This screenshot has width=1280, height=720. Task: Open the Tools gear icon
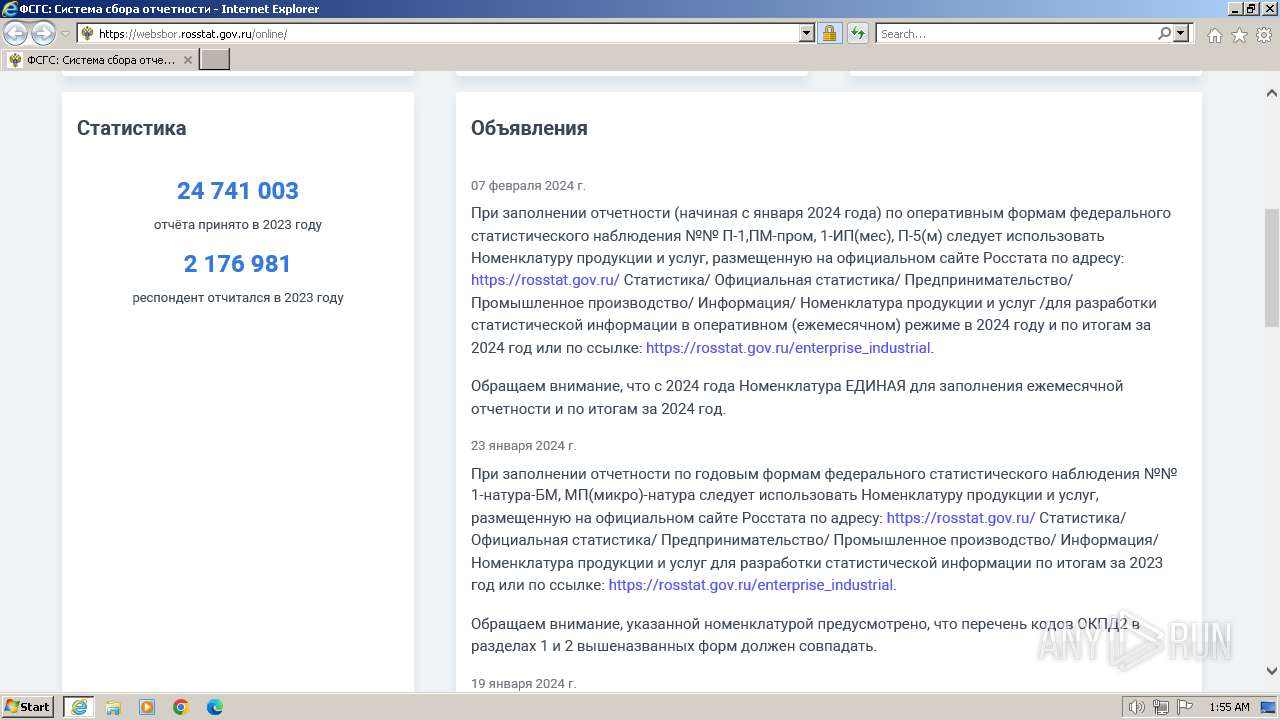point(1263,35)
